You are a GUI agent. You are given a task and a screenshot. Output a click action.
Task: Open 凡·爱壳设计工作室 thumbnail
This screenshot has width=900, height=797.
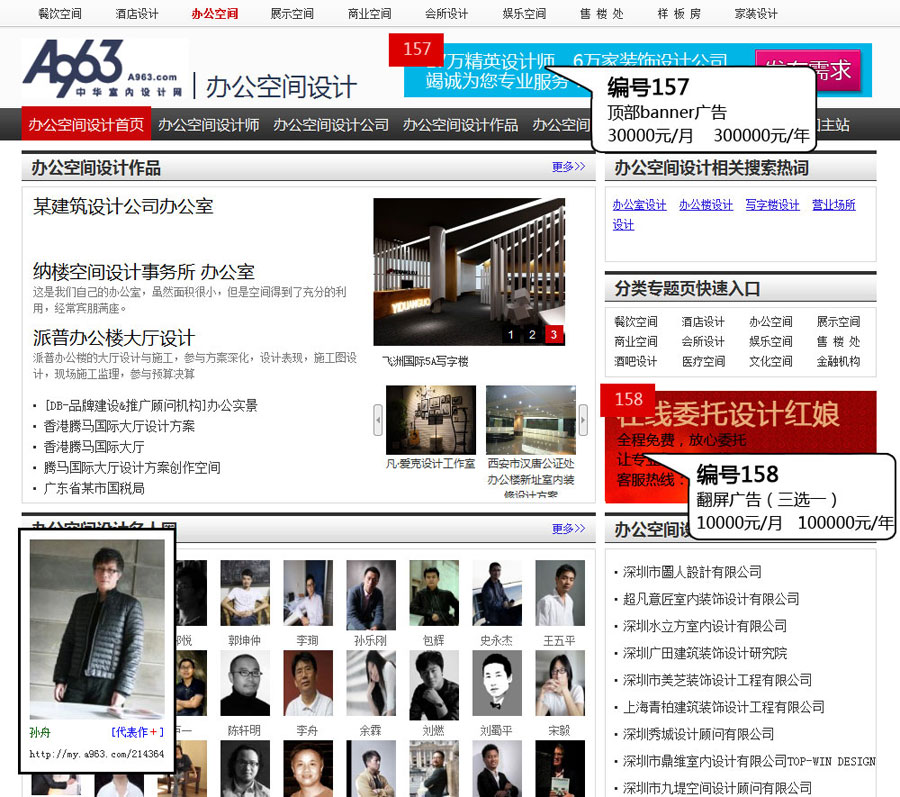click(430, 420)
